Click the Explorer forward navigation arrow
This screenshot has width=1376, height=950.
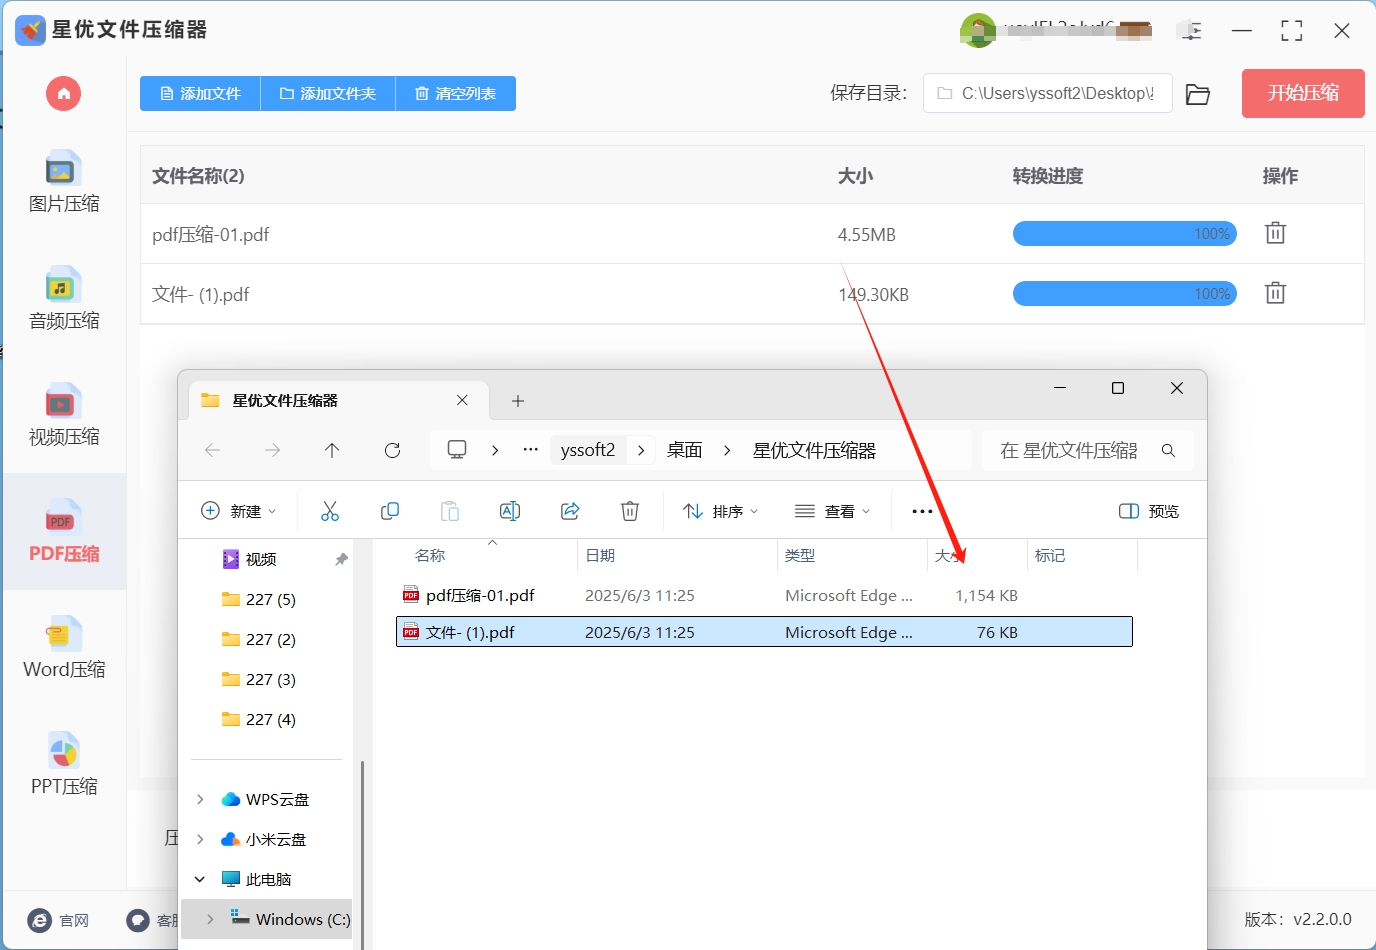272,451
